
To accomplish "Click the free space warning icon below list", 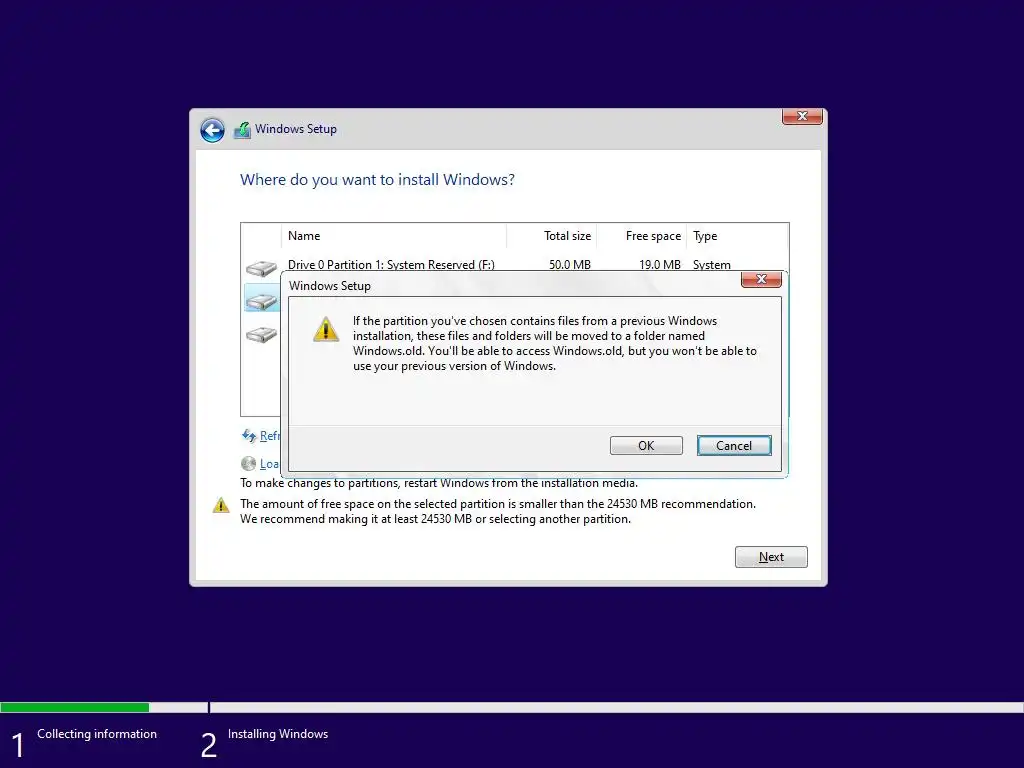I will pos(221,505).
